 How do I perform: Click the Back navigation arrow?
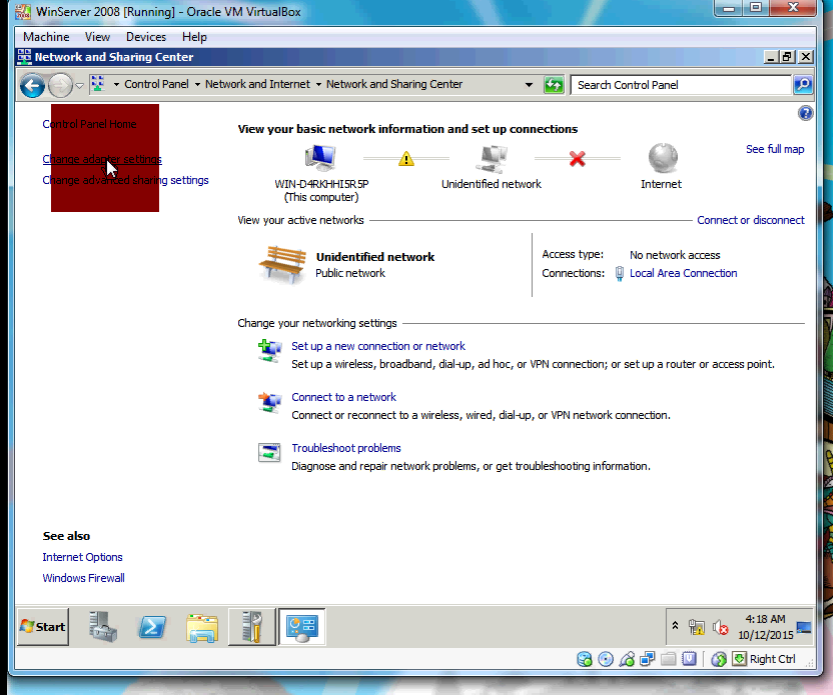click(x=32, y=85)
